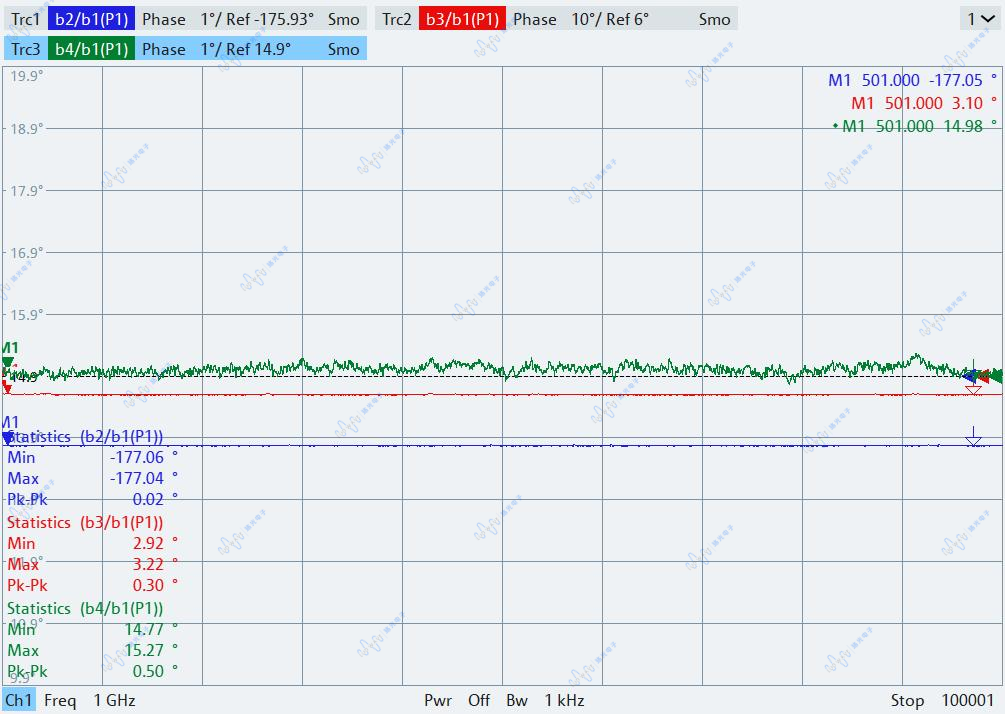Click the Stop 100001 value
This screenshot has width=1005, height=714.
[942, 700]
